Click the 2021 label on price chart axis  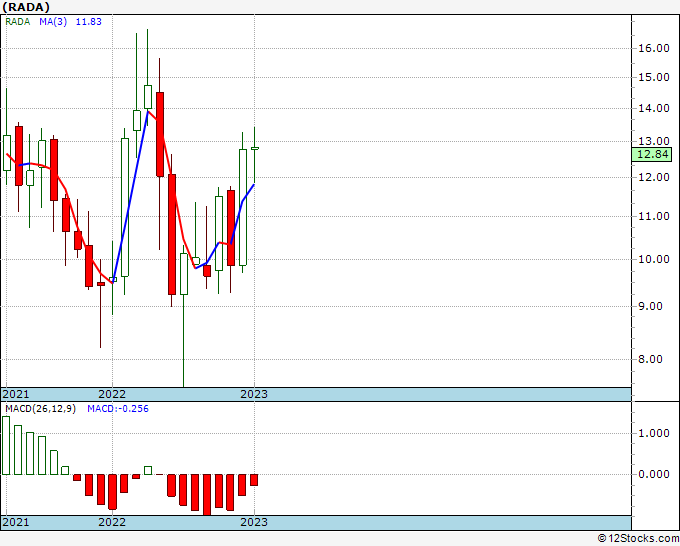16,394
